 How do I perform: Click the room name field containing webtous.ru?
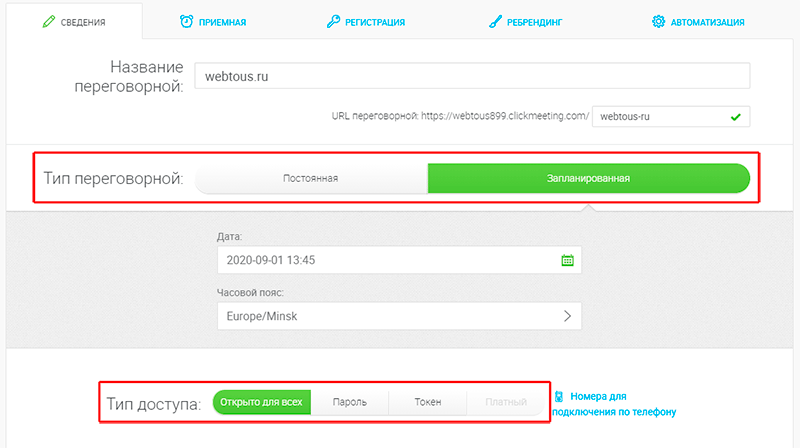[x=472, y=76]
